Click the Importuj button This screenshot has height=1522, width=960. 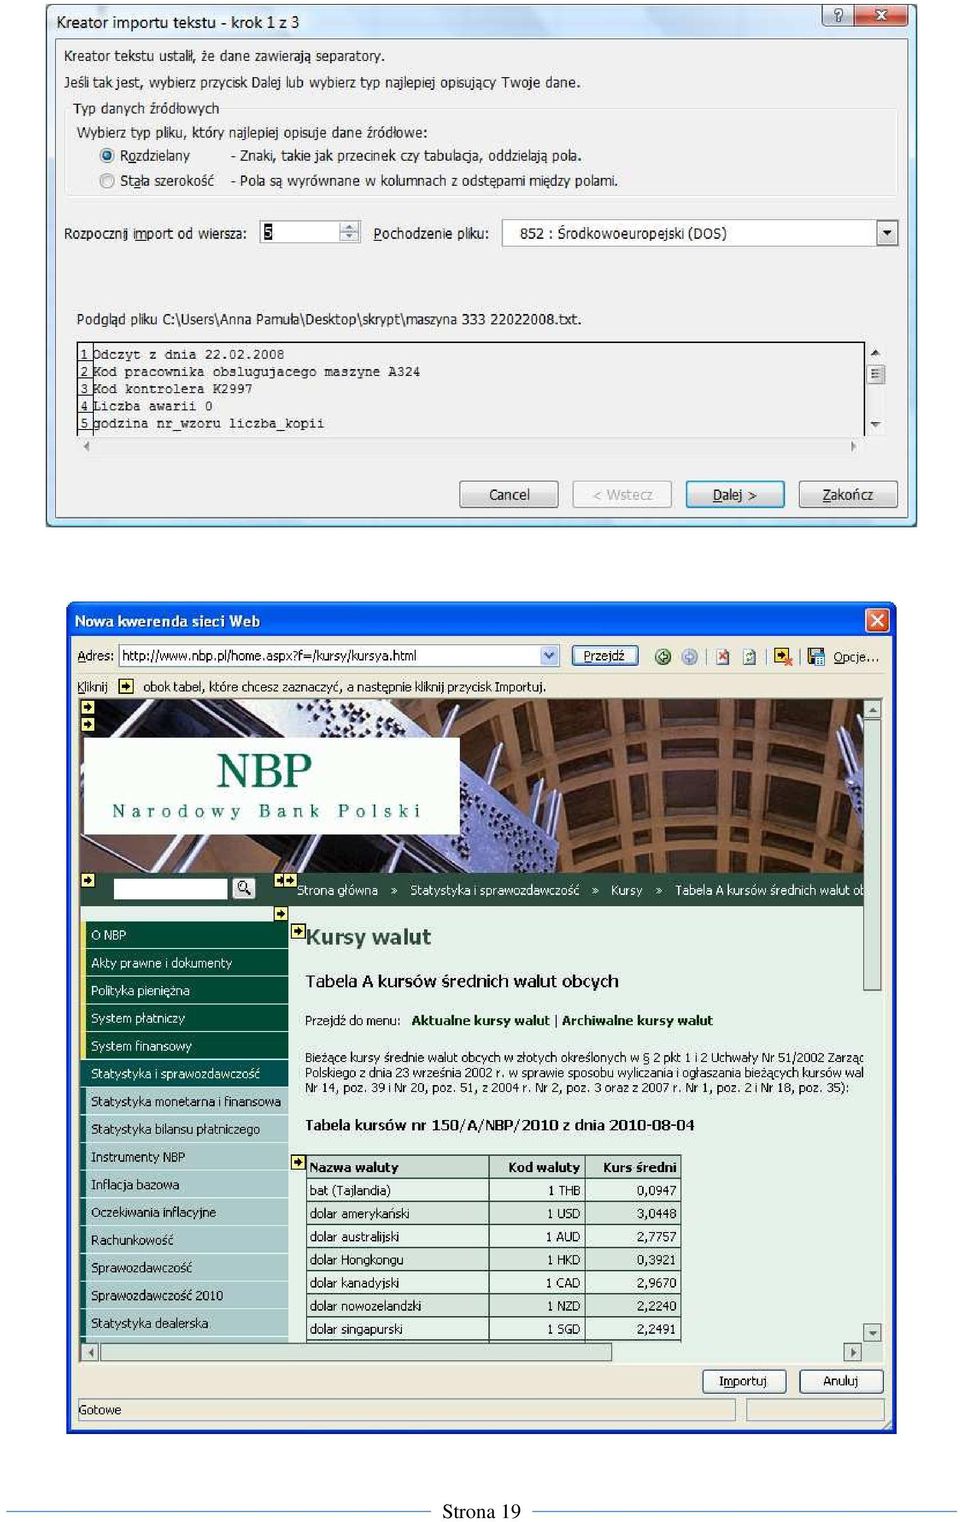click(x=743, y=1381)
